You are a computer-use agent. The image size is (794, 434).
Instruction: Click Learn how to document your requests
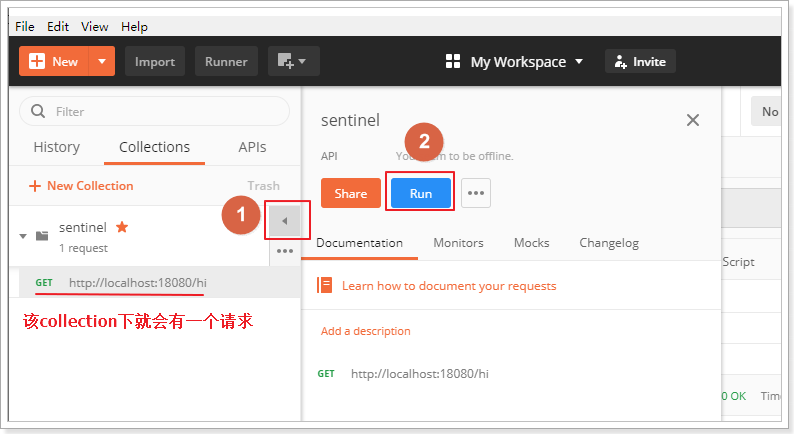[449, 286]
